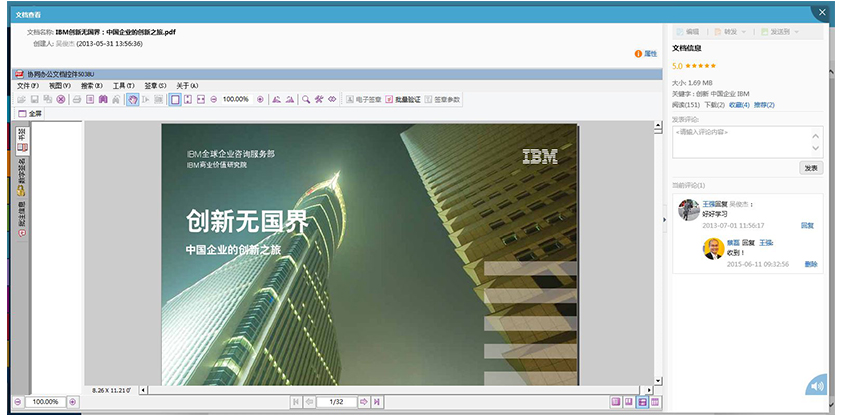Click the save disk icon in toolbar
Viewport: 842px width, 415px height.
34,99
